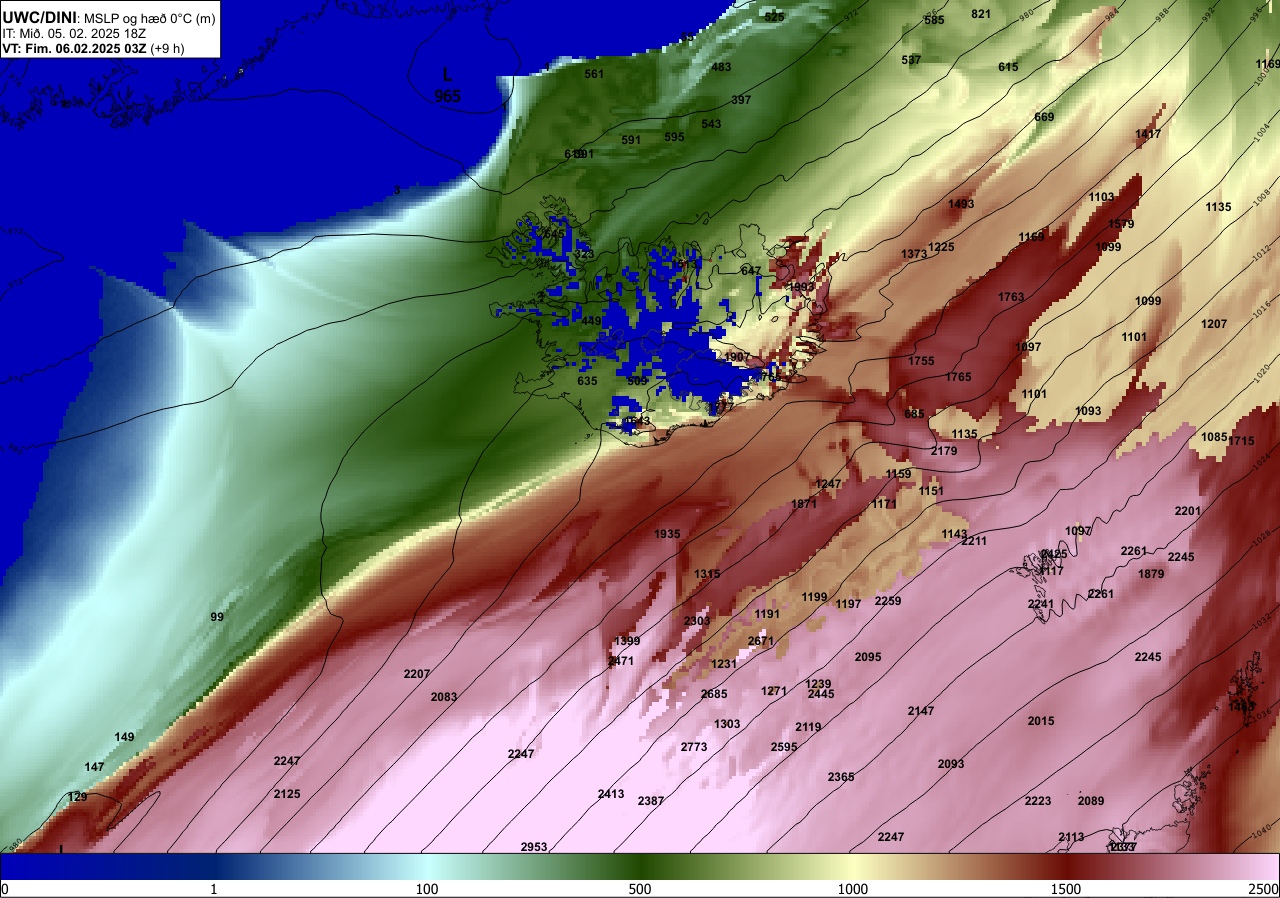Click the map value 1373
Image resolution: width=1280 pixels, height=898 pixels.
(x=914, y=254)
